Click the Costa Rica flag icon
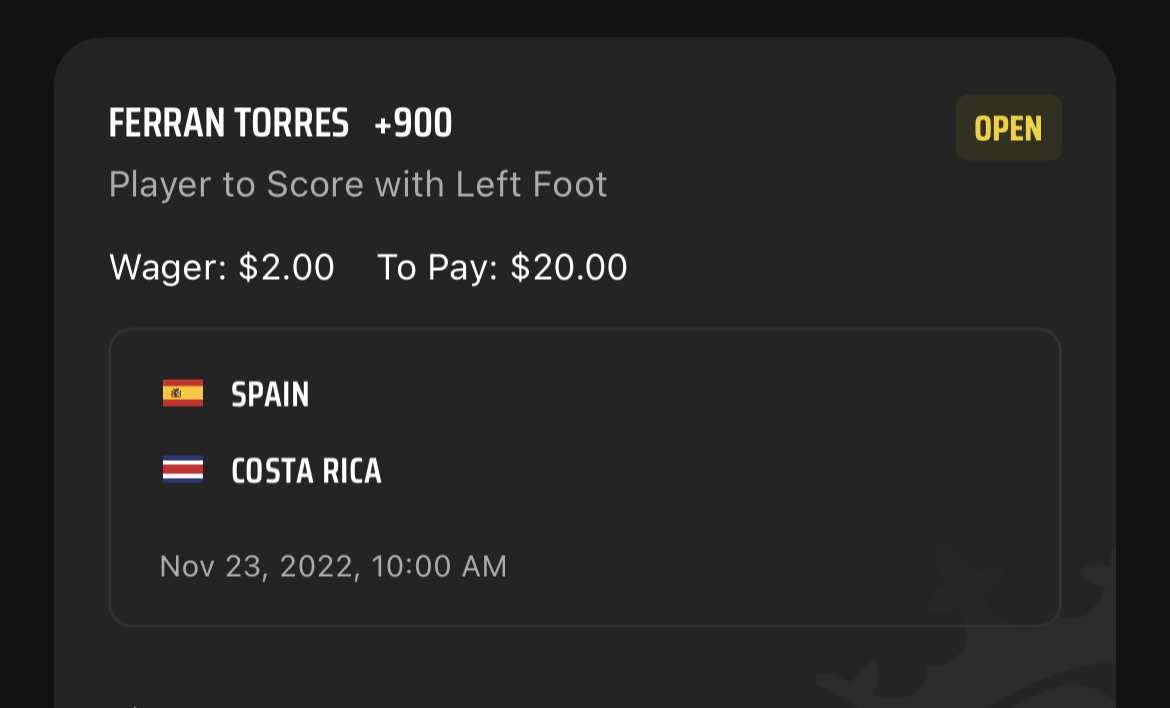Viewport: 1170px width, 708px height. tap(183, 470)
